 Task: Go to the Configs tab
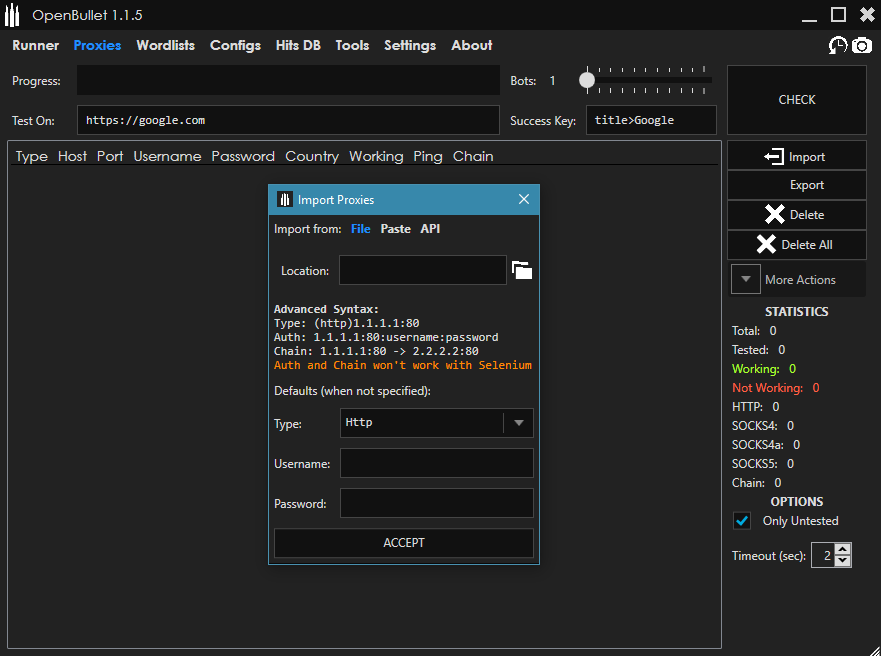pos(235,45)
